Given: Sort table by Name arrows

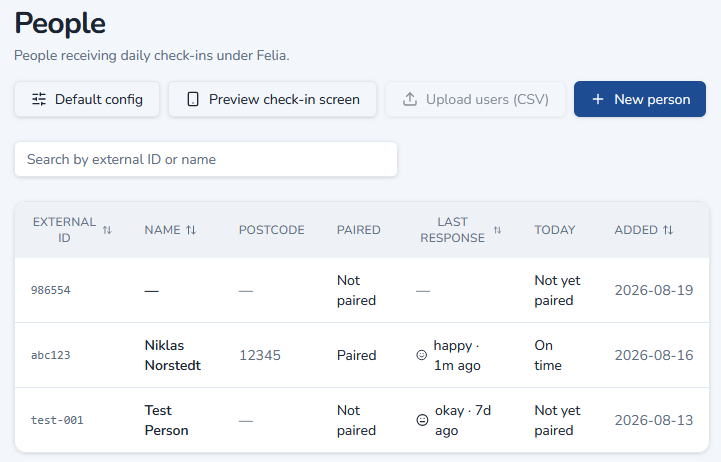Looking at the screenshot, I should [x=191, y=230].
